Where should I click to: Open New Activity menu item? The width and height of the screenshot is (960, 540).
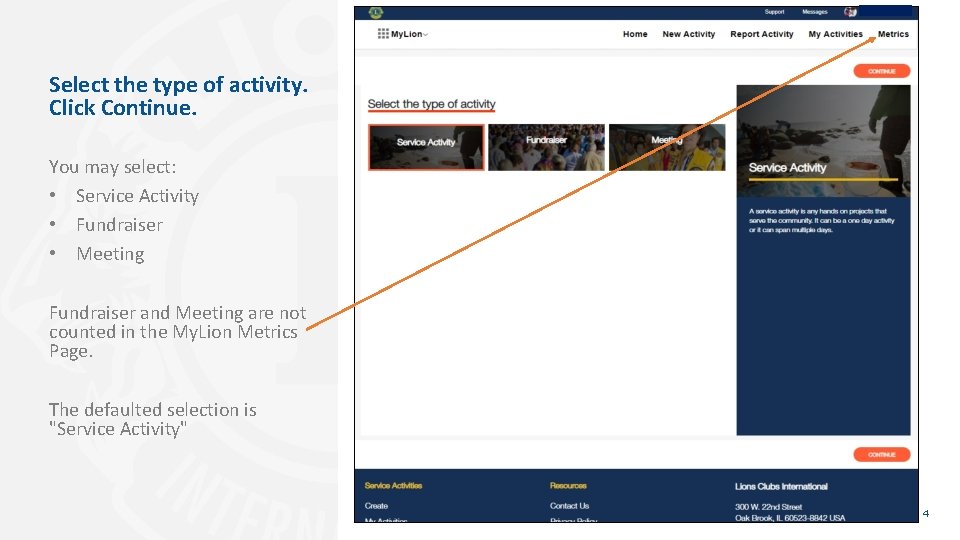point(689,34)
